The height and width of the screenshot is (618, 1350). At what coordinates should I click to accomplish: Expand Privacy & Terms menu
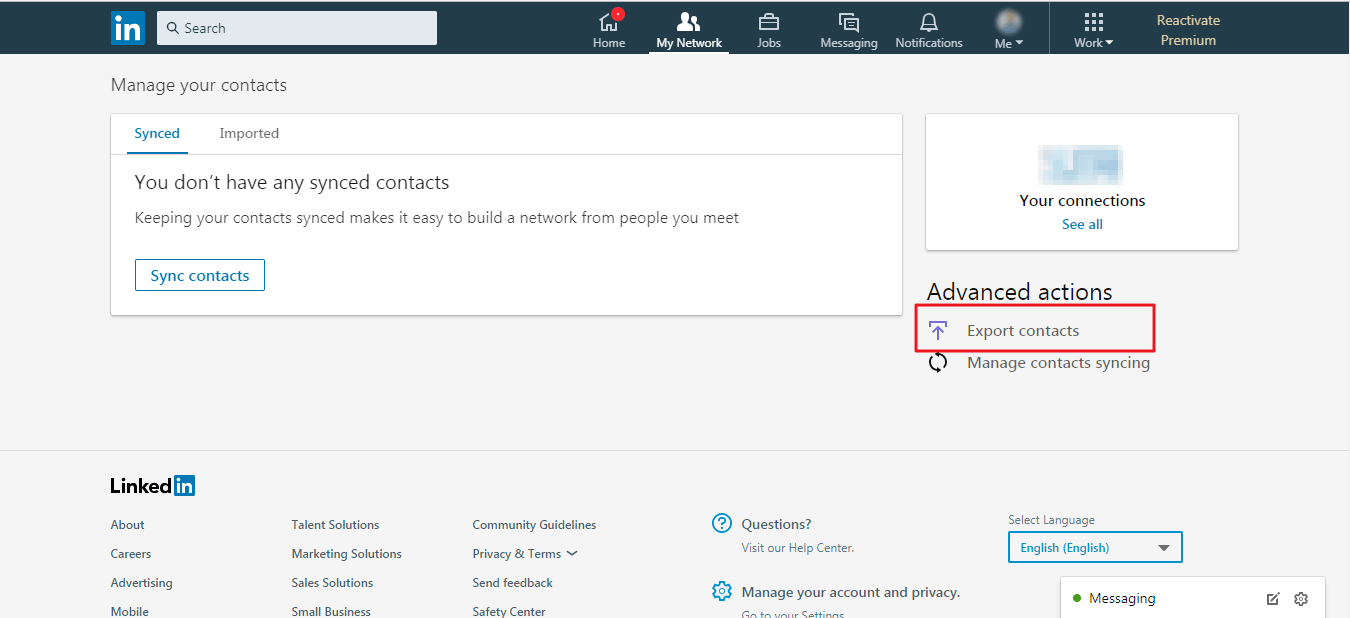click(x=525, y=553)
